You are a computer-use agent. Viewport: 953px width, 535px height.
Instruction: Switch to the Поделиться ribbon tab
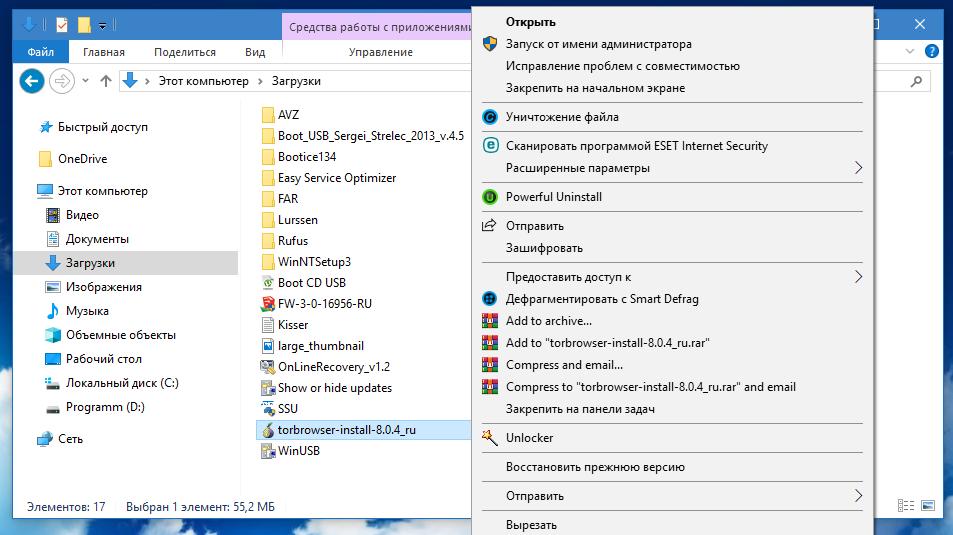coord(185,52)
